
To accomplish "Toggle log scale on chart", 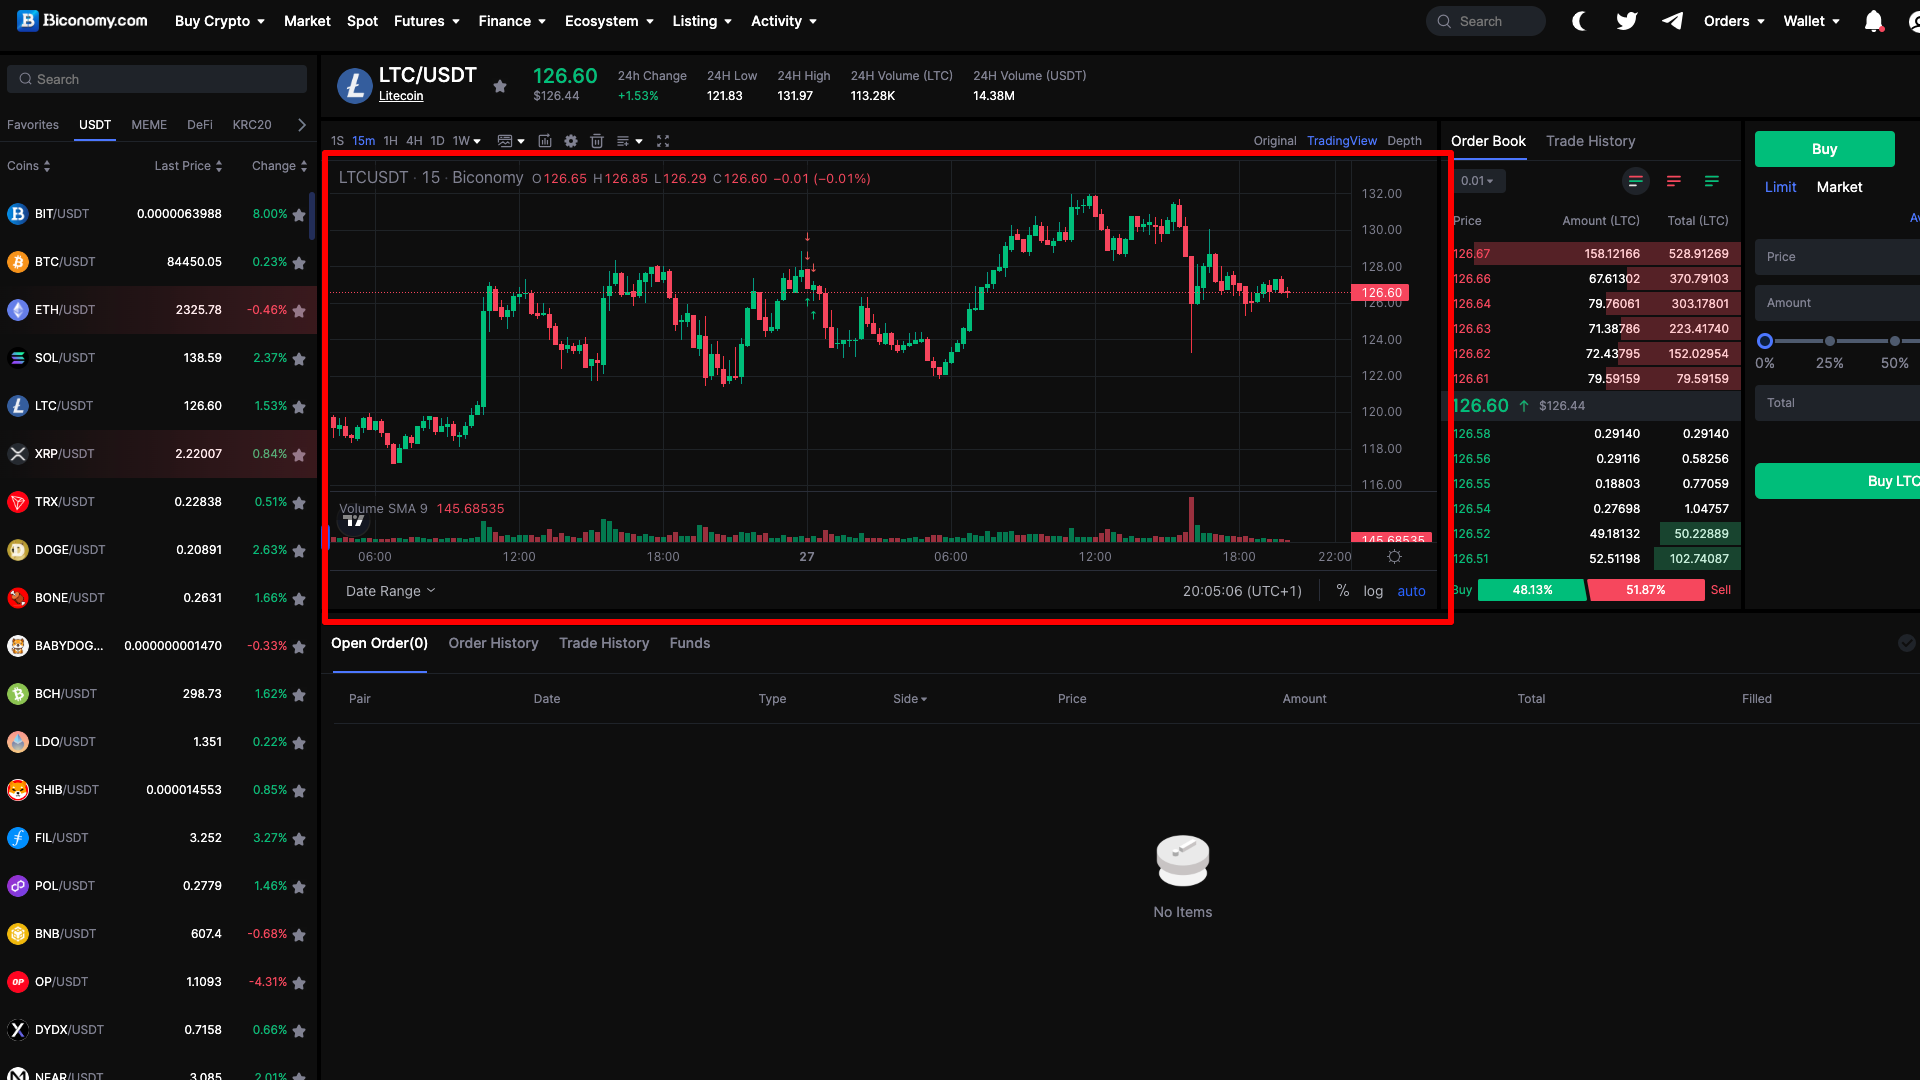I will pyautogui.click(x=1373, y=591).
